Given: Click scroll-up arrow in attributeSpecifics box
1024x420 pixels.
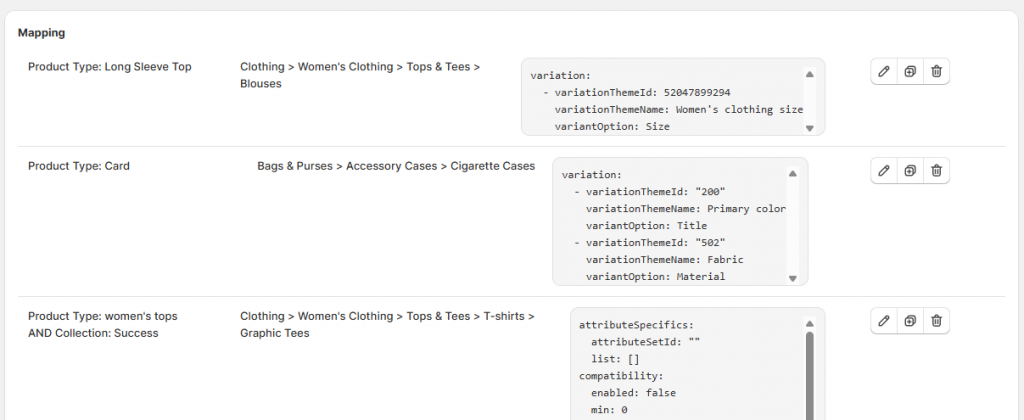Looking at the screenshot, I should tap(810, 324).
